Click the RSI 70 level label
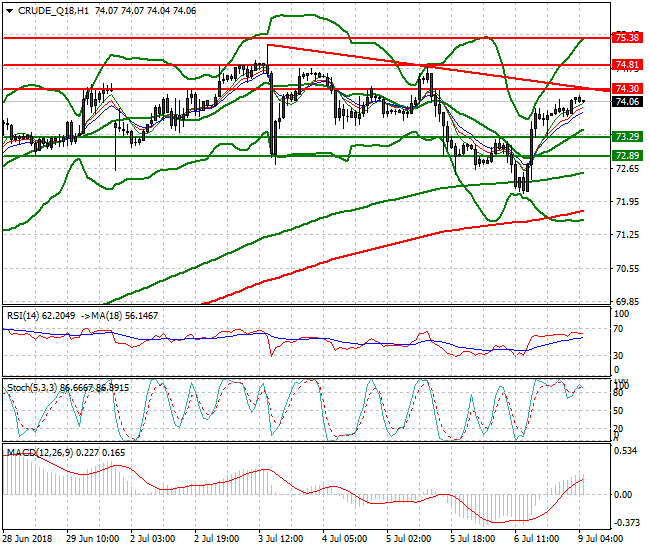Viewport: 650px width, 550px height. 618,329
